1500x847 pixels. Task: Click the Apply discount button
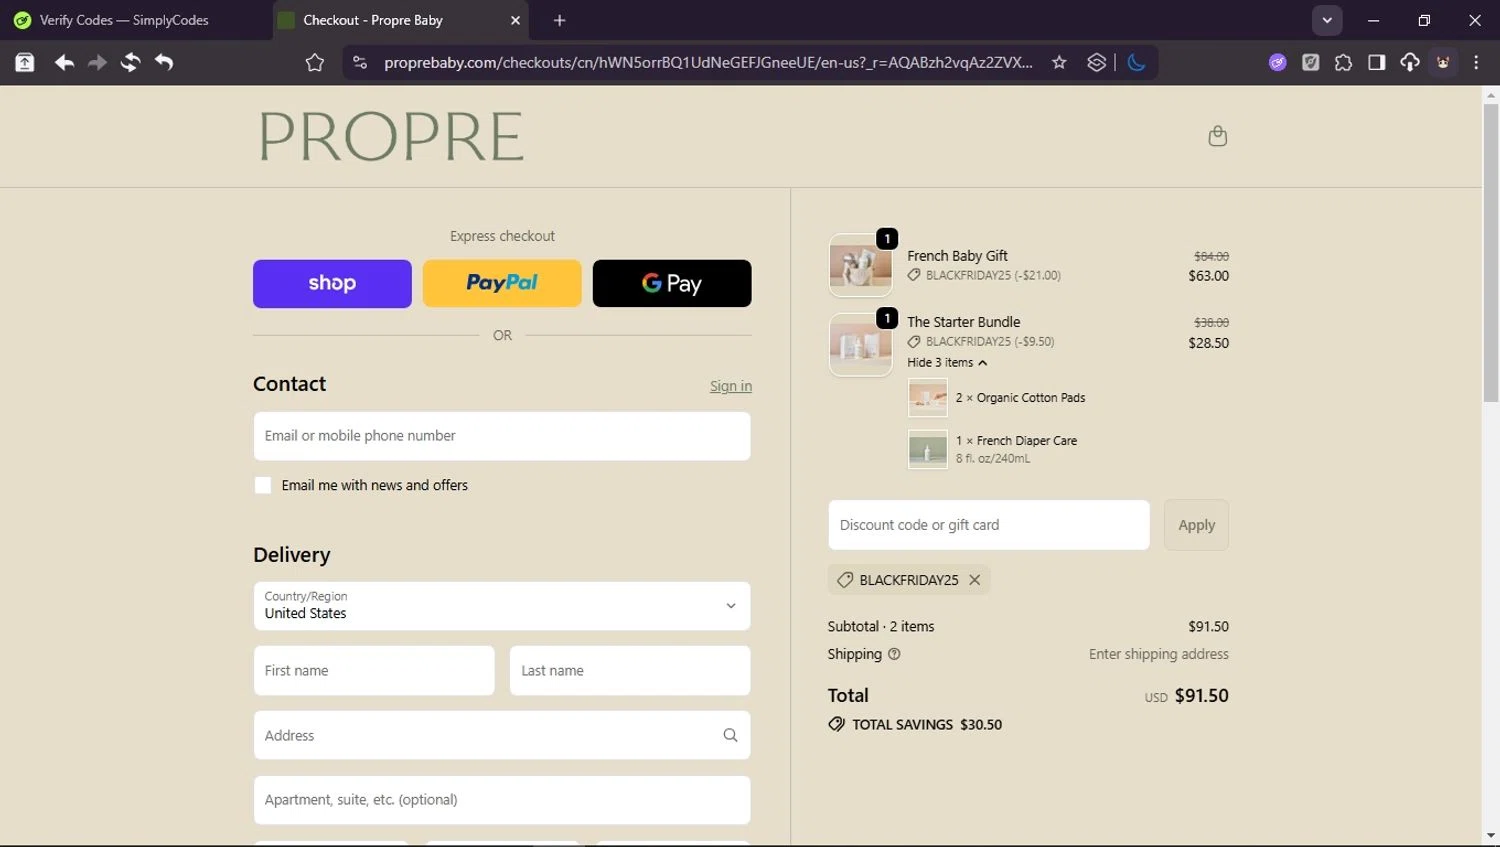tap(1196, 525)
